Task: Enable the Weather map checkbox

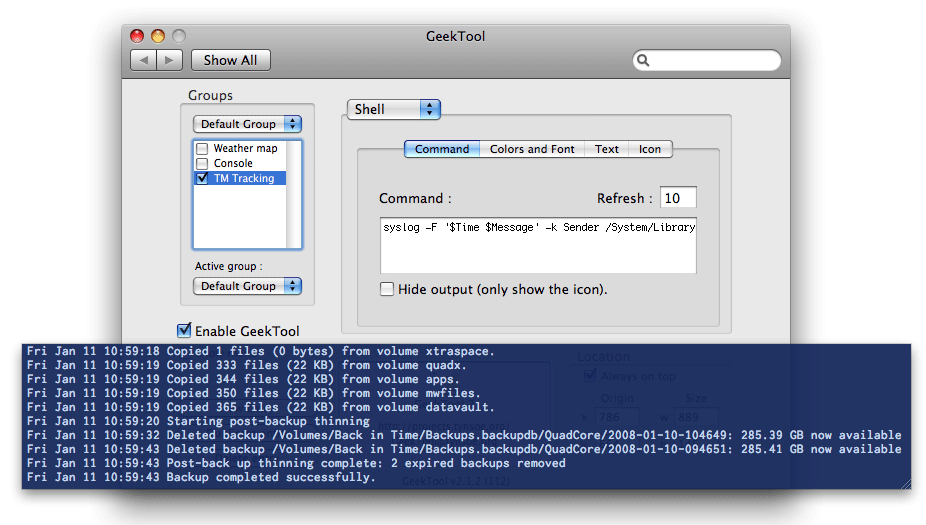Action: pos(202,148)
